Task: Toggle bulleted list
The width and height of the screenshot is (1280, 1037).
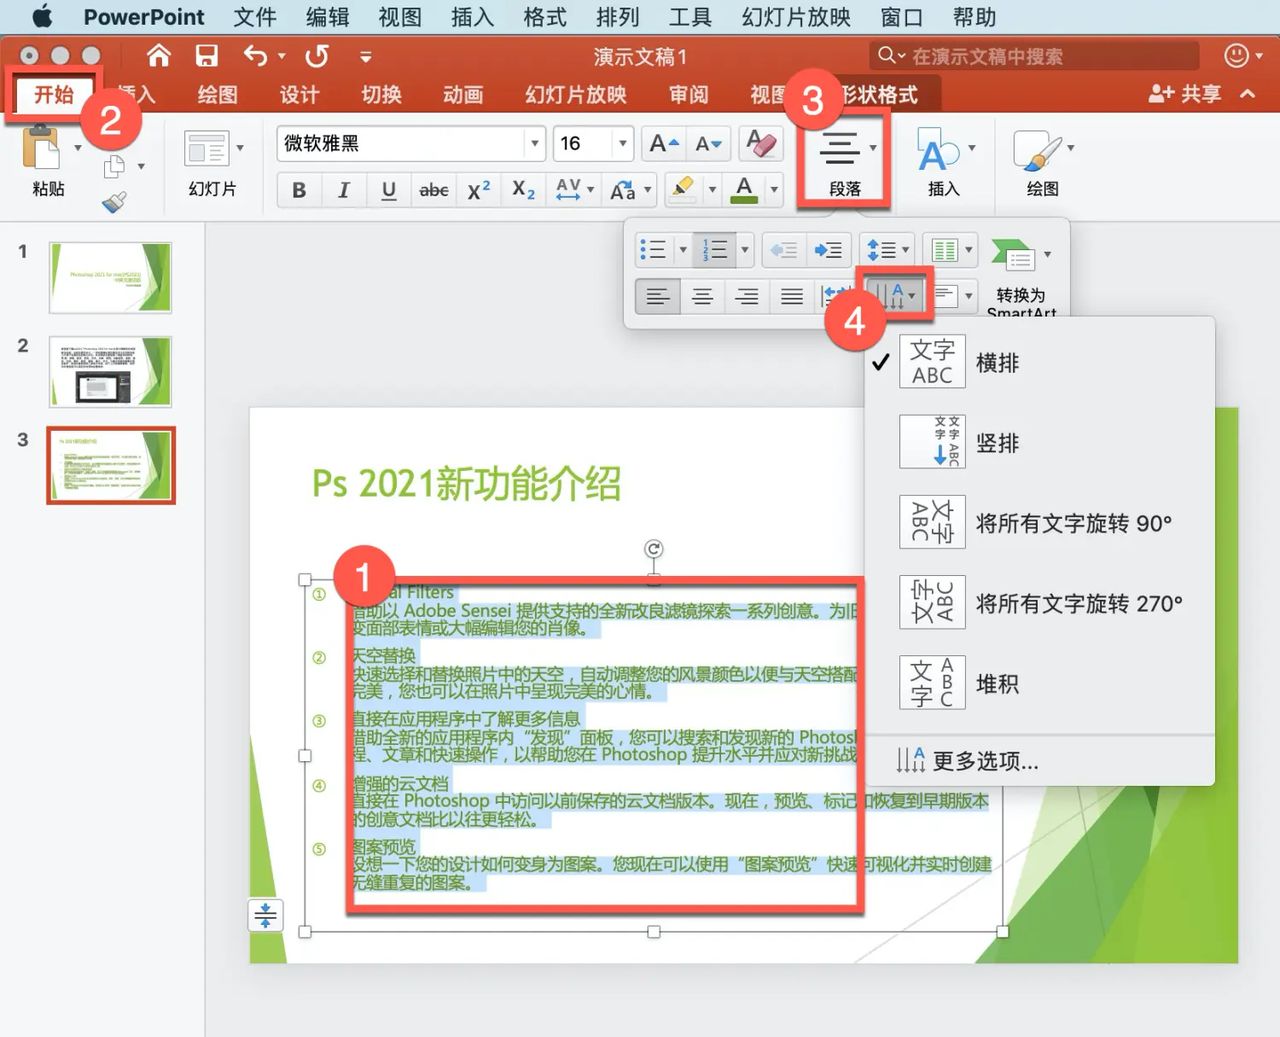Action: point(653,250)
